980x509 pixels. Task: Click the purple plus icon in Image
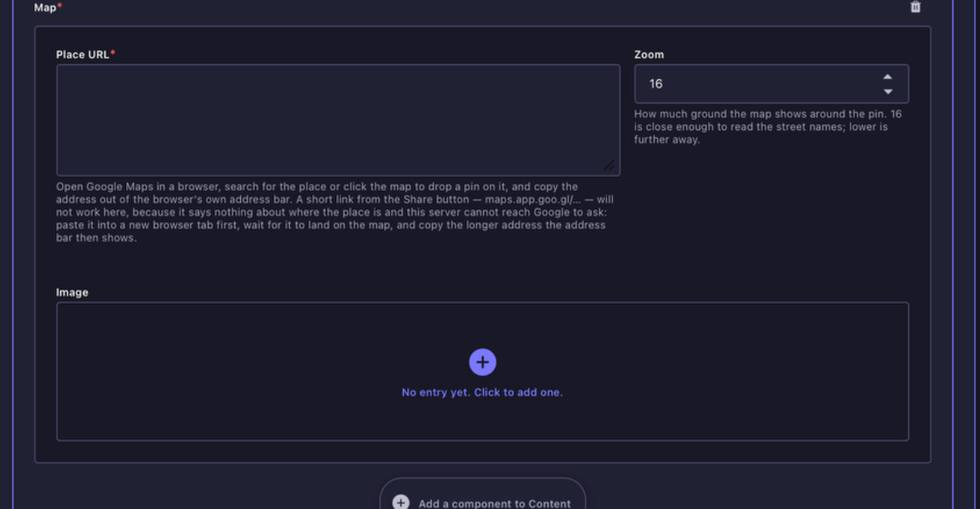tap(482, 362)
